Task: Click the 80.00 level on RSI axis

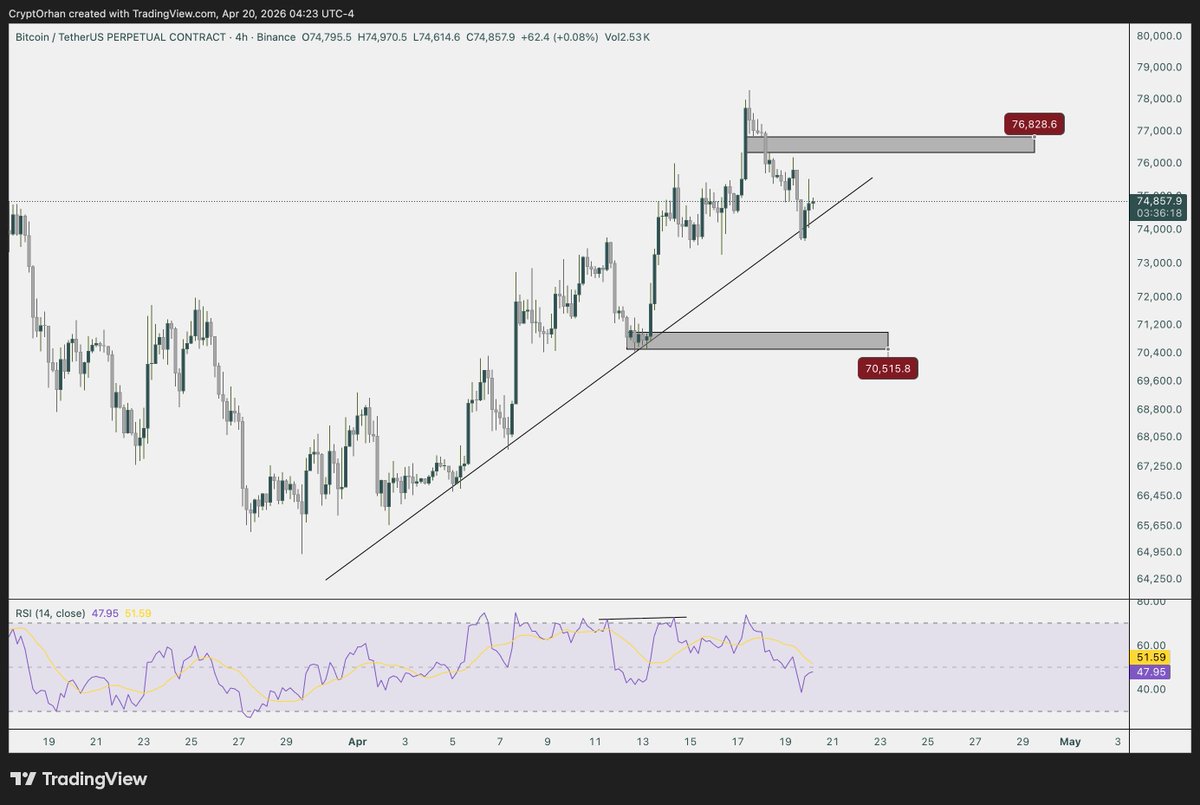Action: 1151,601
